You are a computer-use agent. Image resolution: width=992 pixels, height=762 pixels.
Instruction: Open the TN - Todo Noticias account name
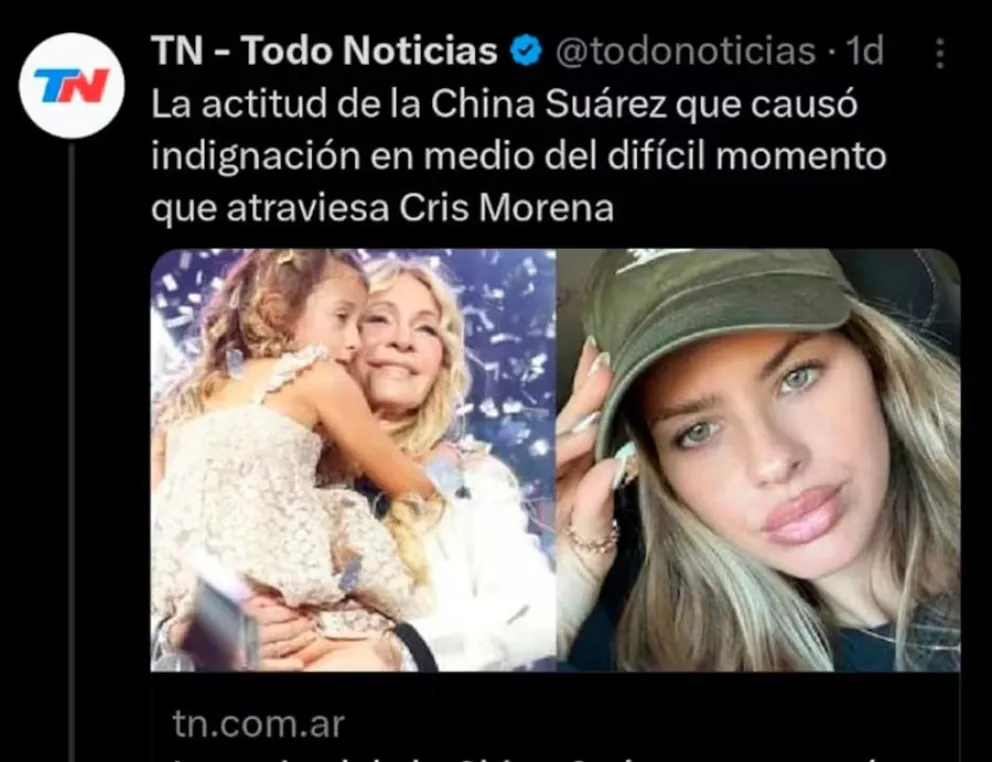(325, 51)
